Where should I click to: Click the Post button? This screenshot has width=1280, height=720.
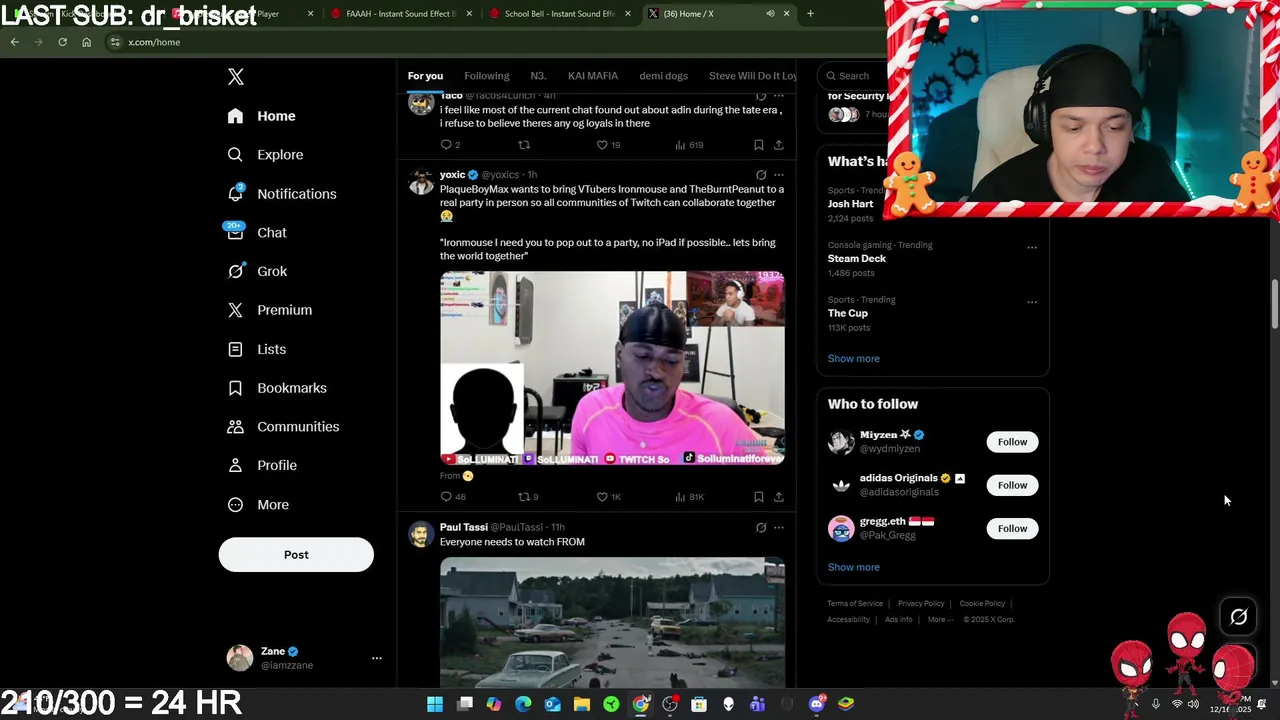click(296, 555)
